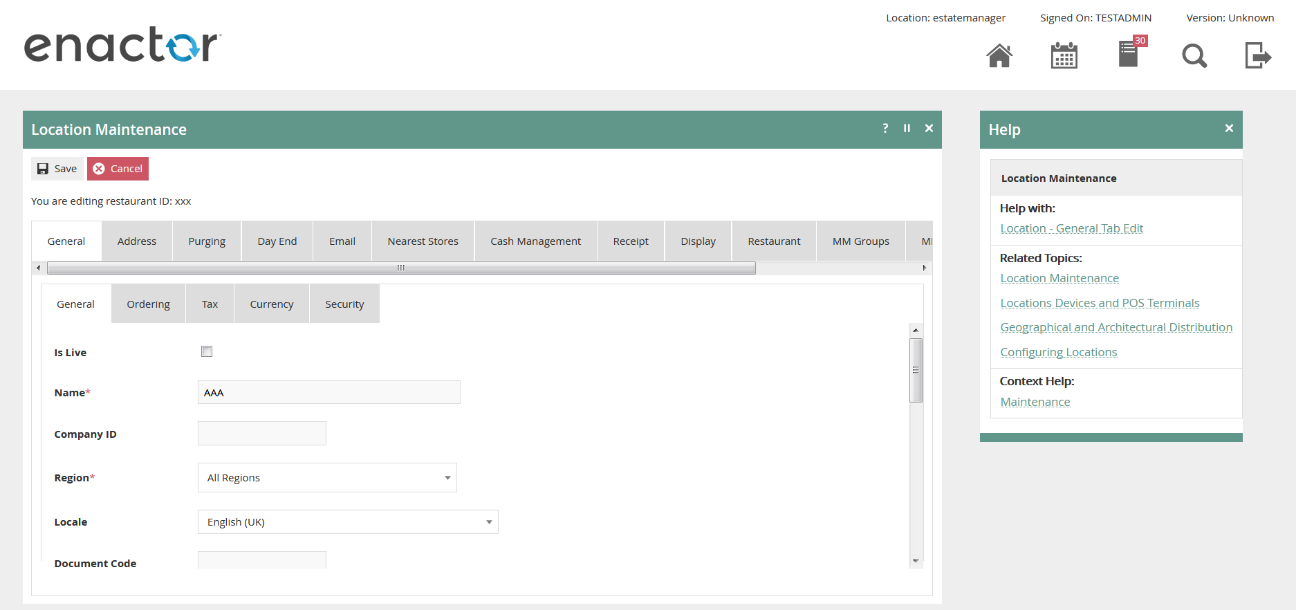Open notifications icon with 30 badge
The height and width of the screenshot is (610, 1296).
point(1130,53)
